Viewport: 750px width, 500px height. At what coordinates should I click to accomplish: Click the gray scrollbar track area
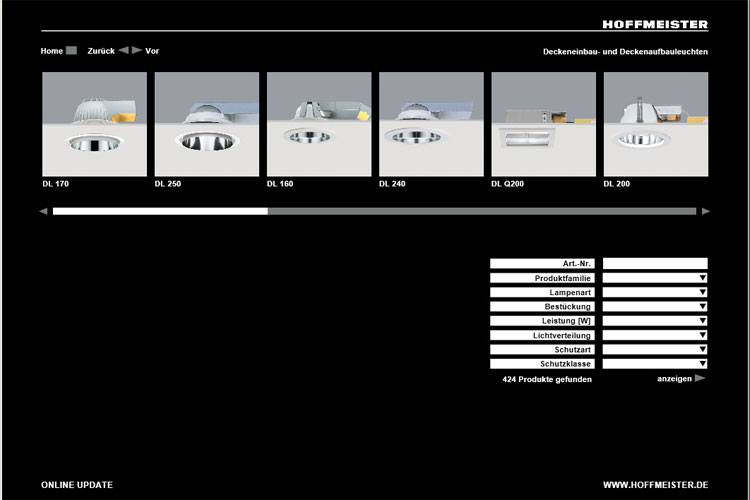[x=482, y=211]
